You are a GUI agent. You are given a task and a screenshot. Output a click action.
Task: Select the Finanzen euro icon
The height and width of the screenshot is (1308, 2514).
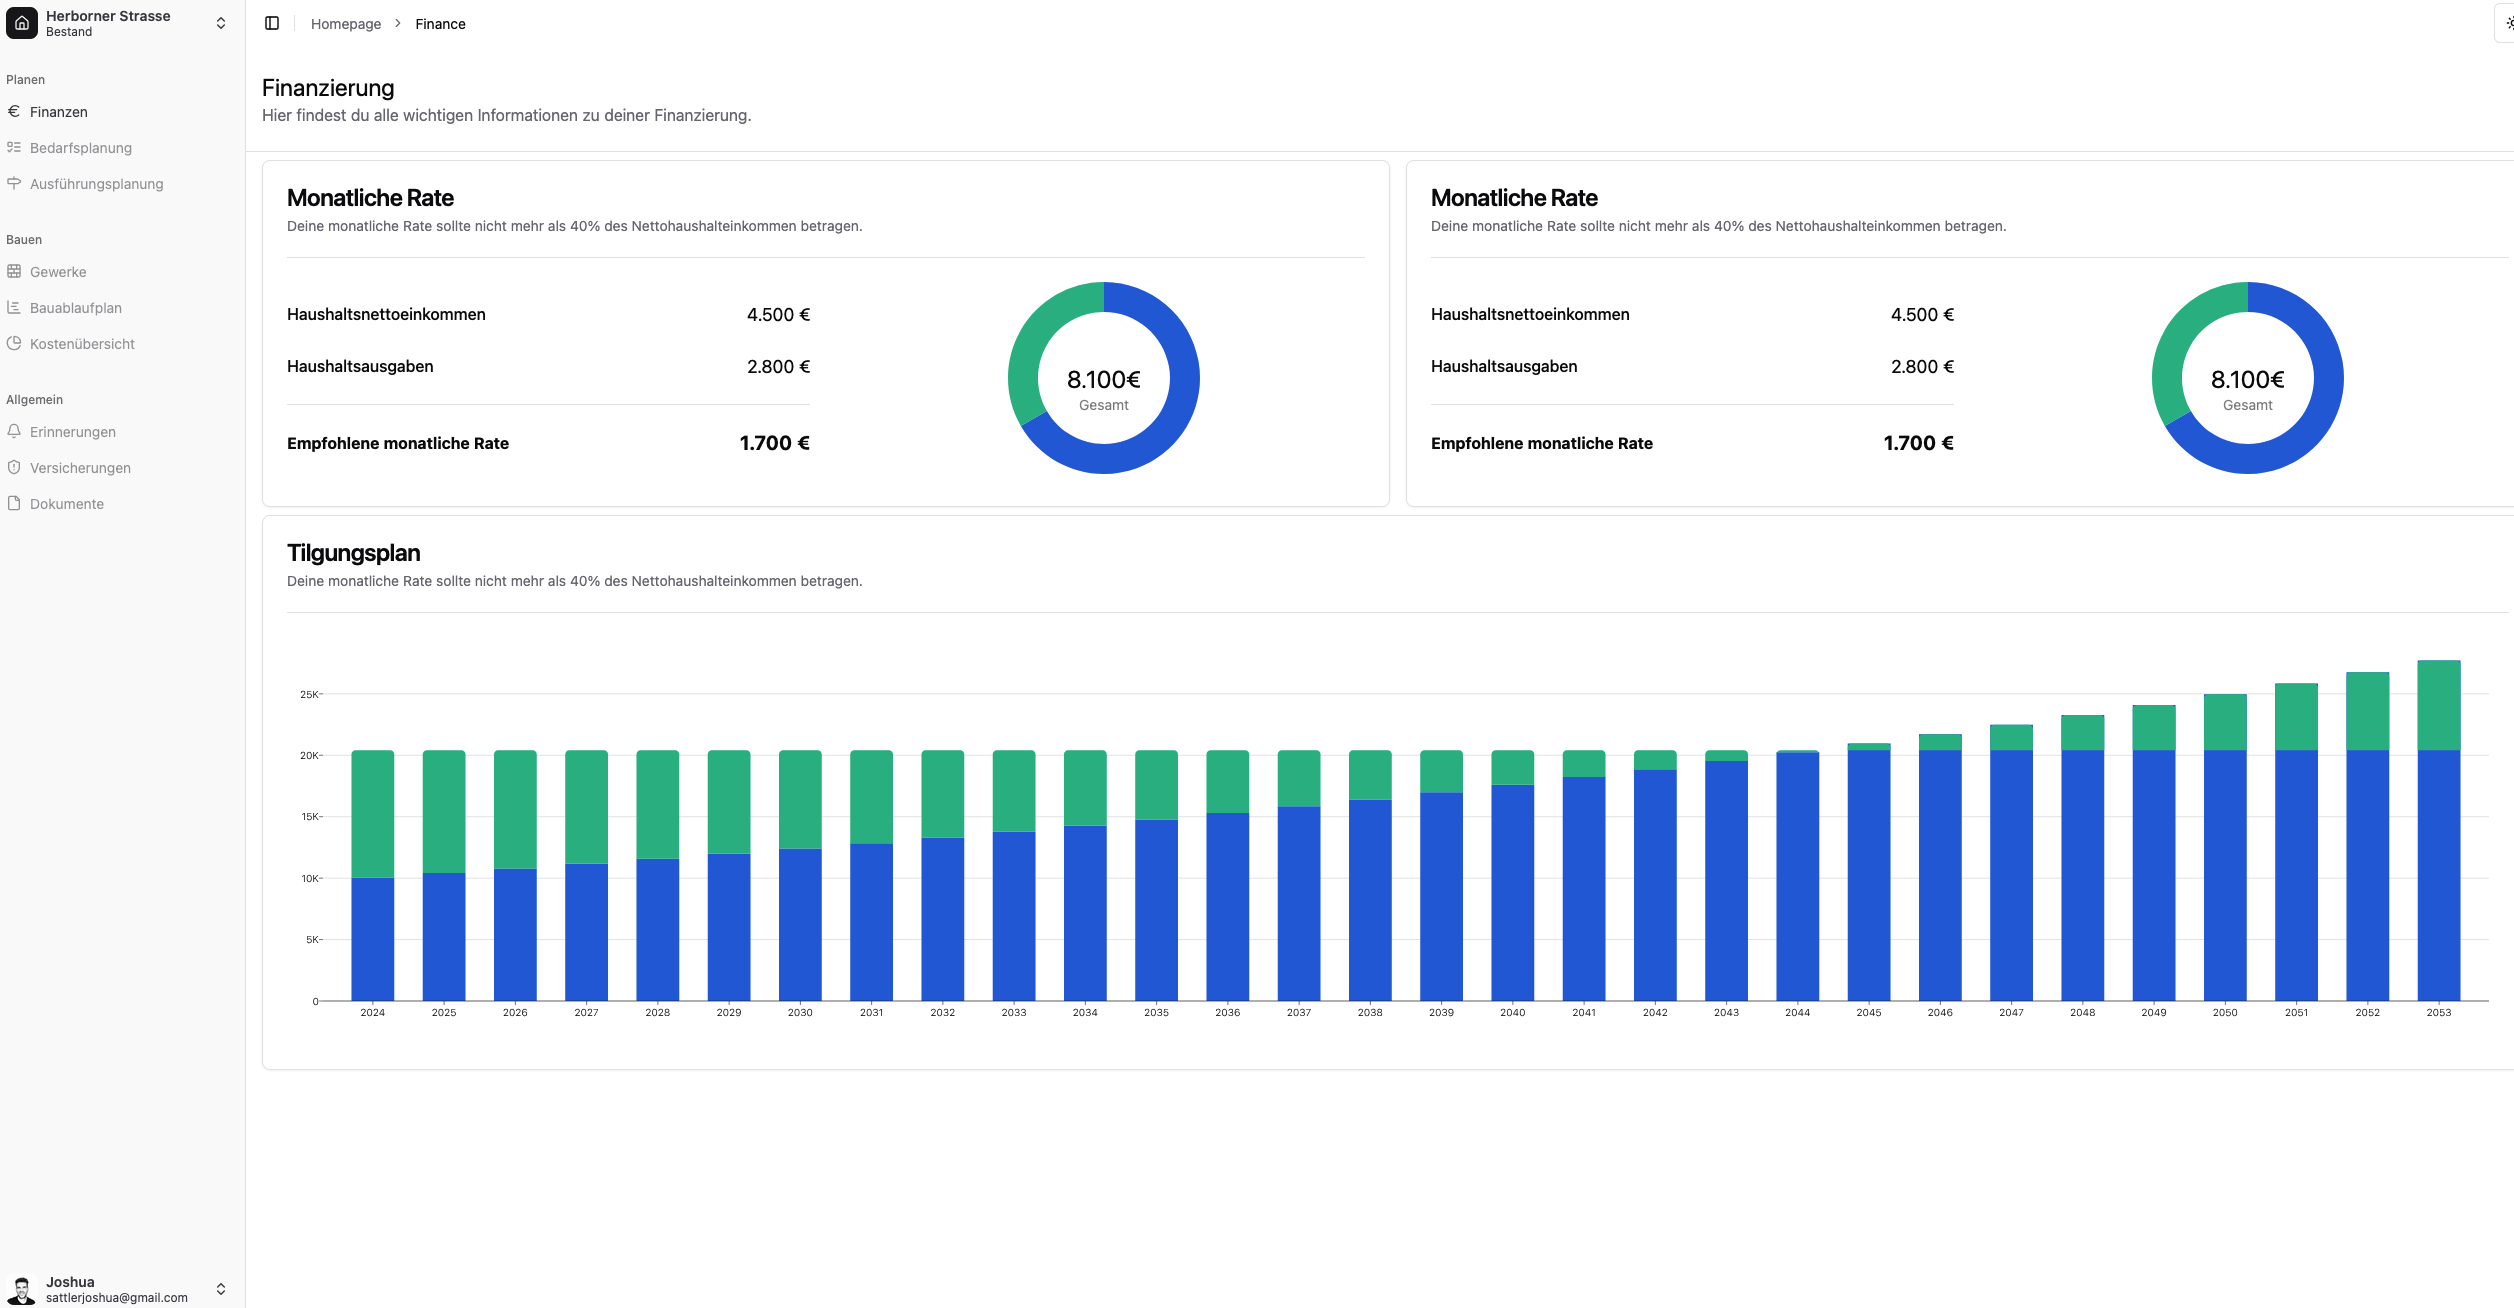tap(14, 111)
